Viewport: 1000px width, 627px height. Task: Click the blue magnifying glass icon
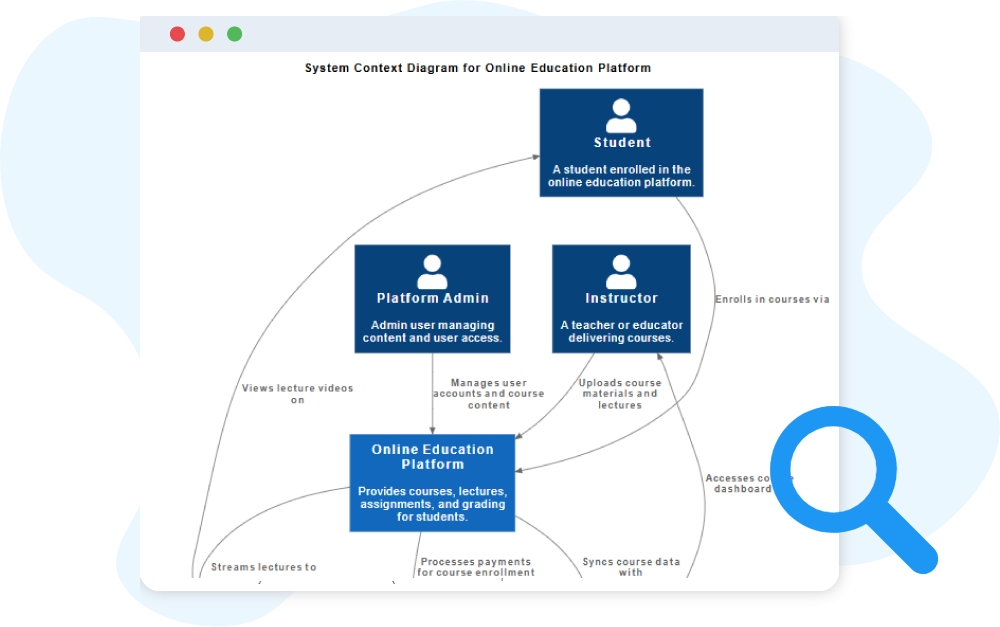(853, 490)
